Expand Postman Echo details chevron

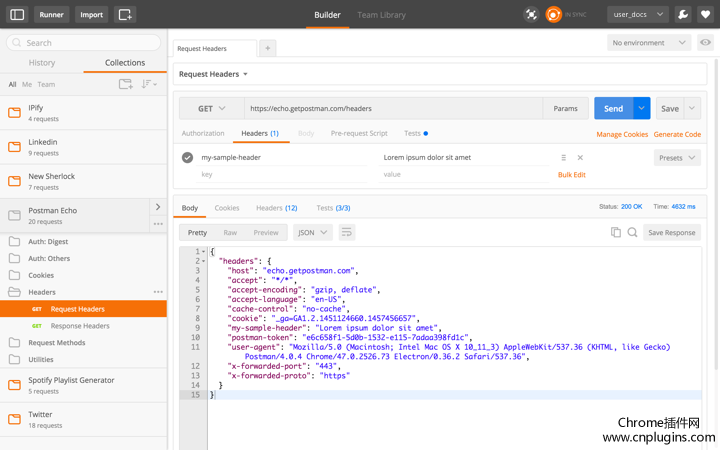(x=158, y=207)
